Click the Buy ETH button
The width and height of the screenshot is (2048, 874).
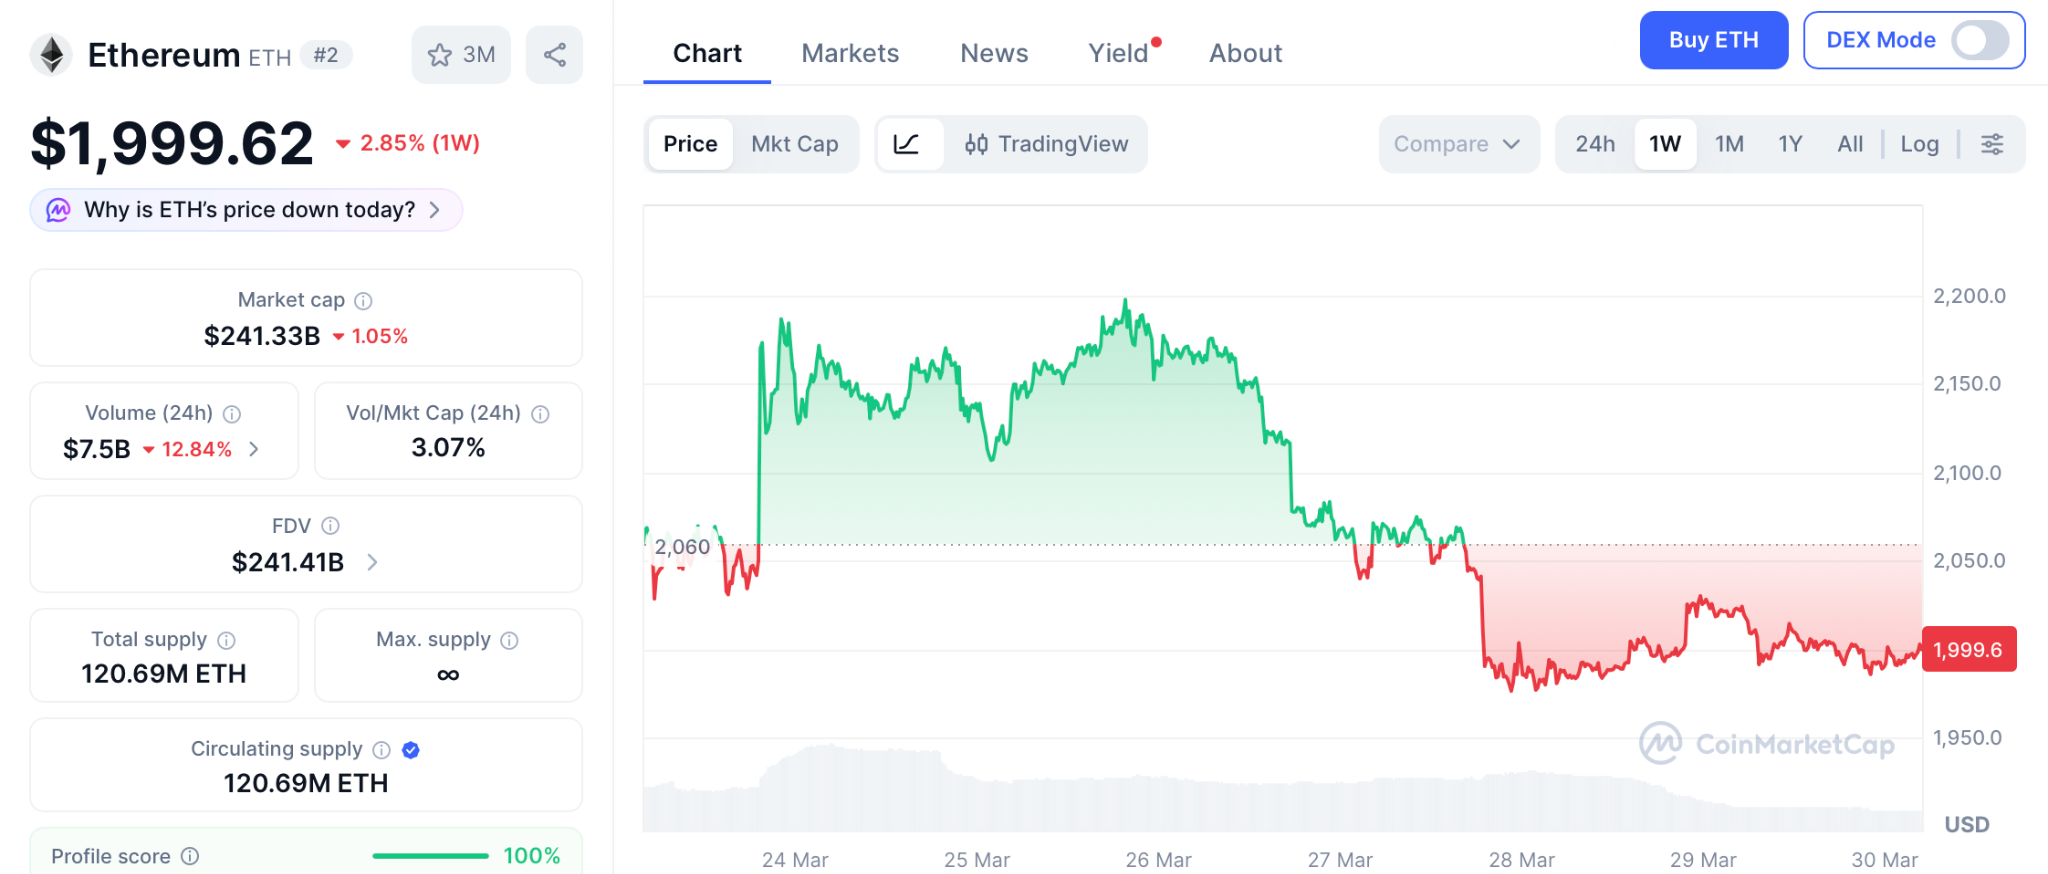point(1713,41)
